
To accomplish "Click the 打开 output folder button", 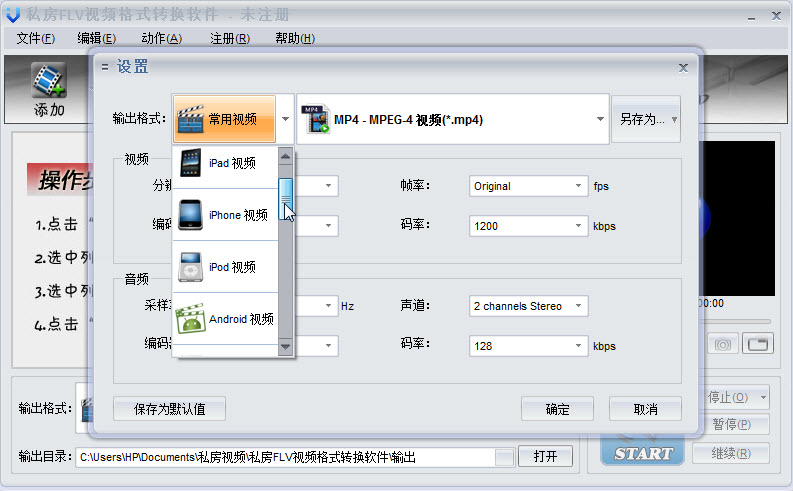I will tap(545, 457).
